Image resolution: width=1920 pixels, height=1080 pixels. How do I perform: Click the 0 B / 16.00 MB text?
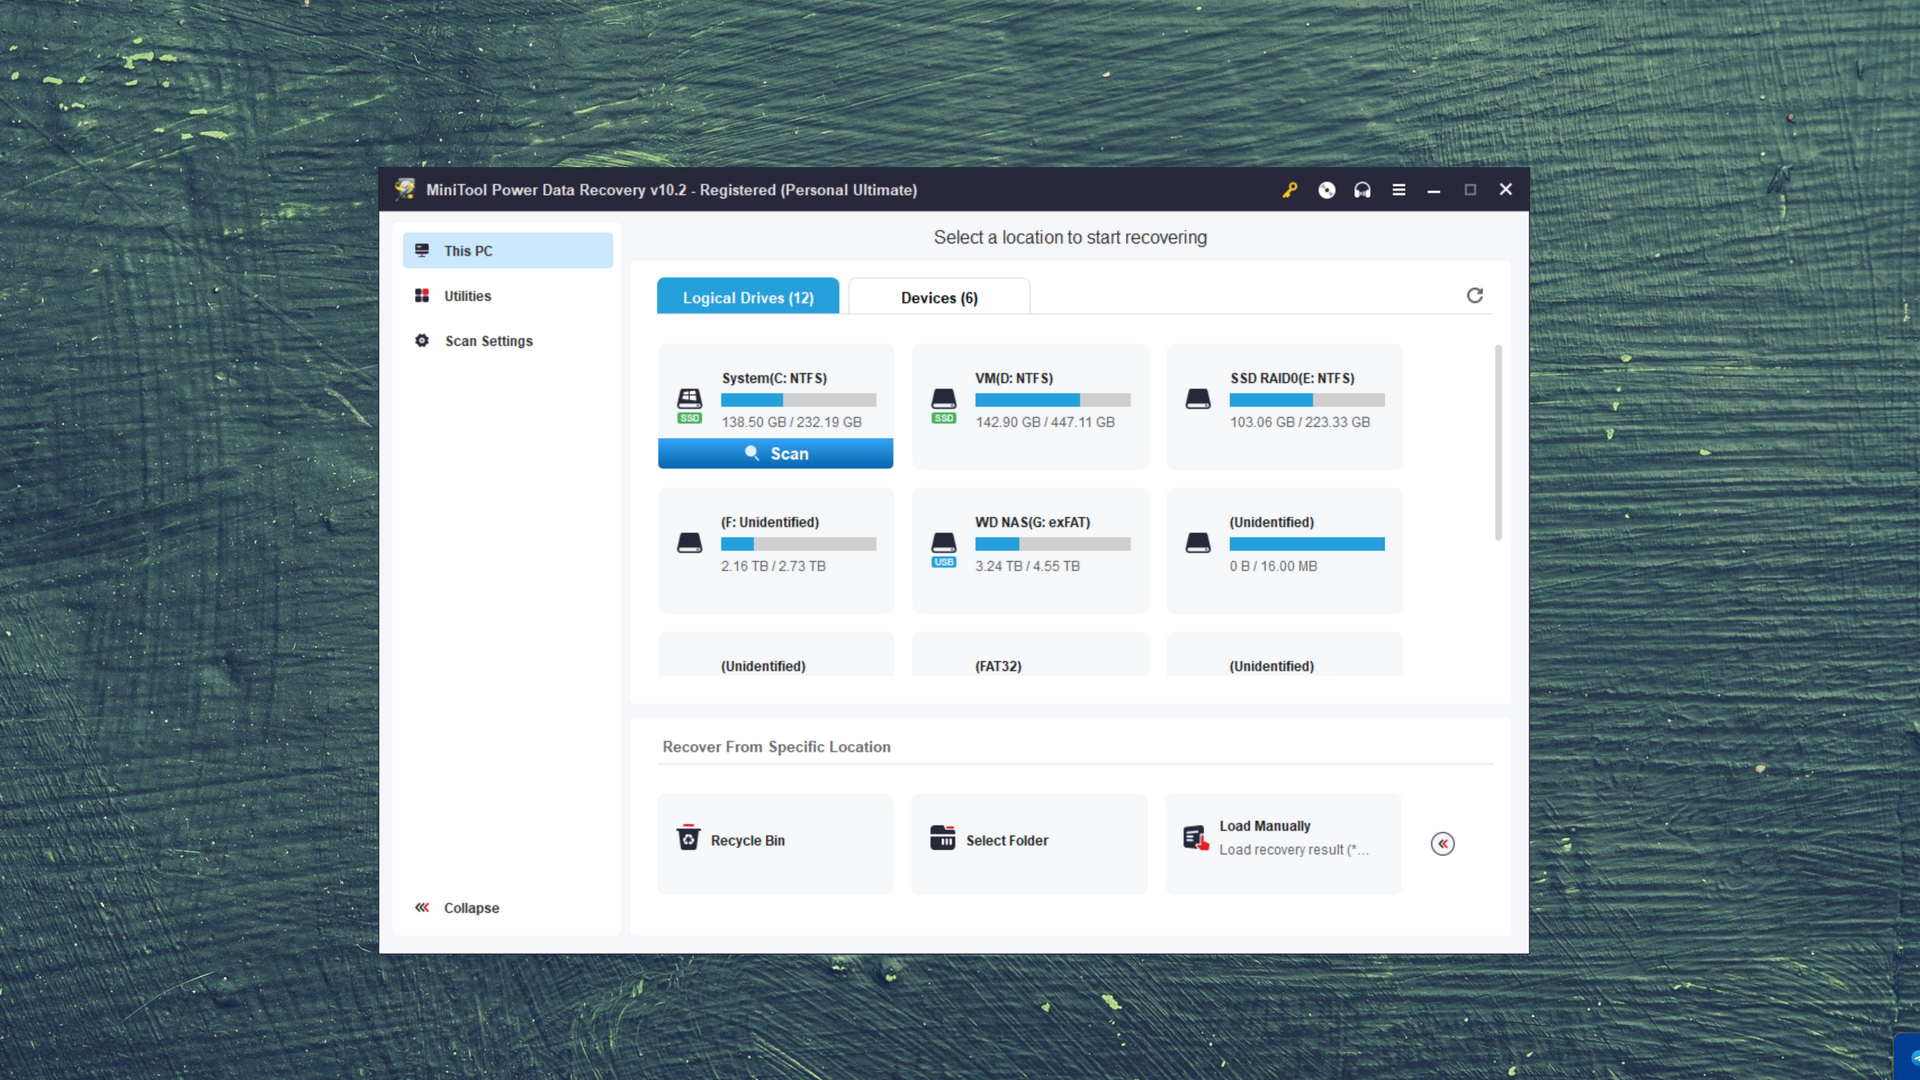(x=1274, y=566)
